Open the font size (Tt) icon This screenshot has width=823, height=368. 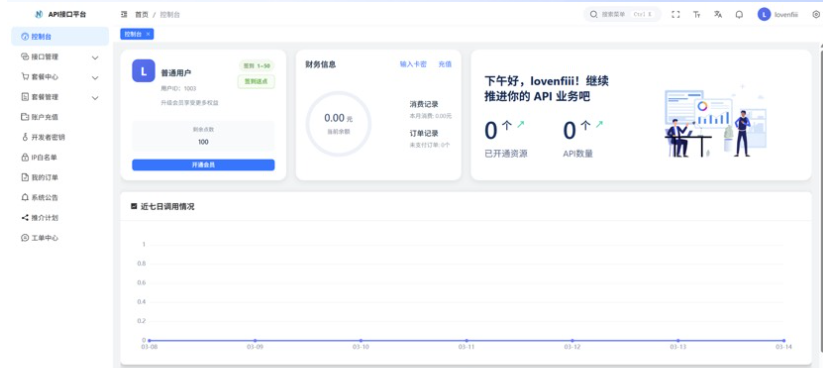697,15
